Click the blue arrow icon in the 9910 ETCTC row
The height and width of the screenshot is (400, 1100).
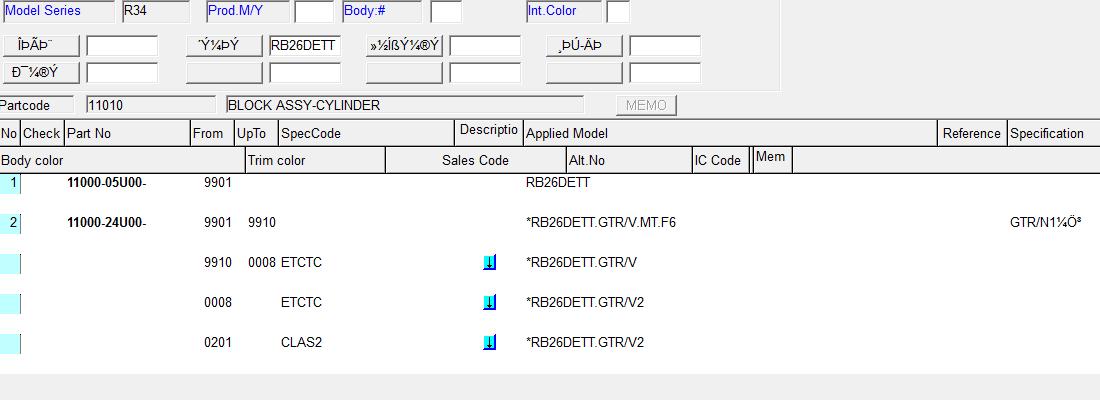tap(489, 262)
